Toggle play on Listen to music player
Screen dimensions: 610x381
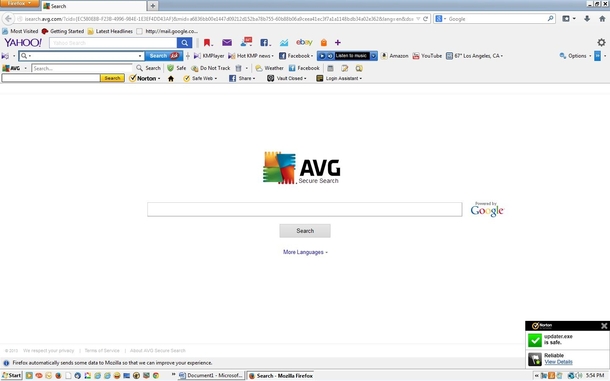click(x=322, y=56)
